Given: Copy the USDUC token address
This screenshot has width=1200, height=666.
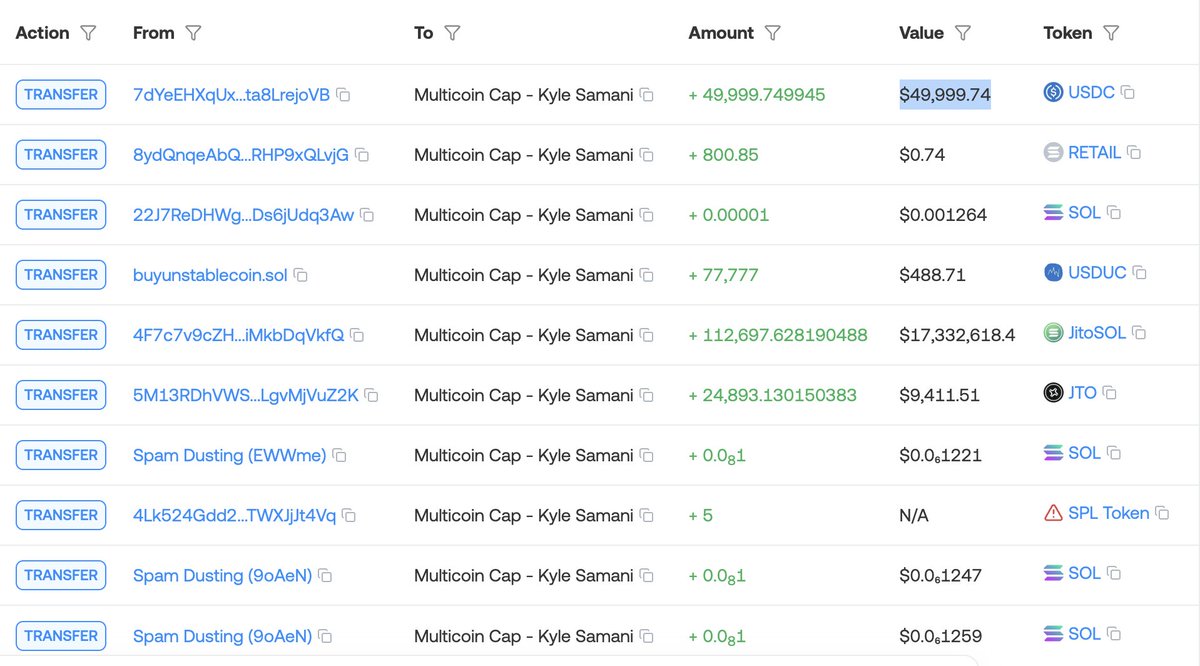Looking at the screenshot, I should (x=1139, y=272).
